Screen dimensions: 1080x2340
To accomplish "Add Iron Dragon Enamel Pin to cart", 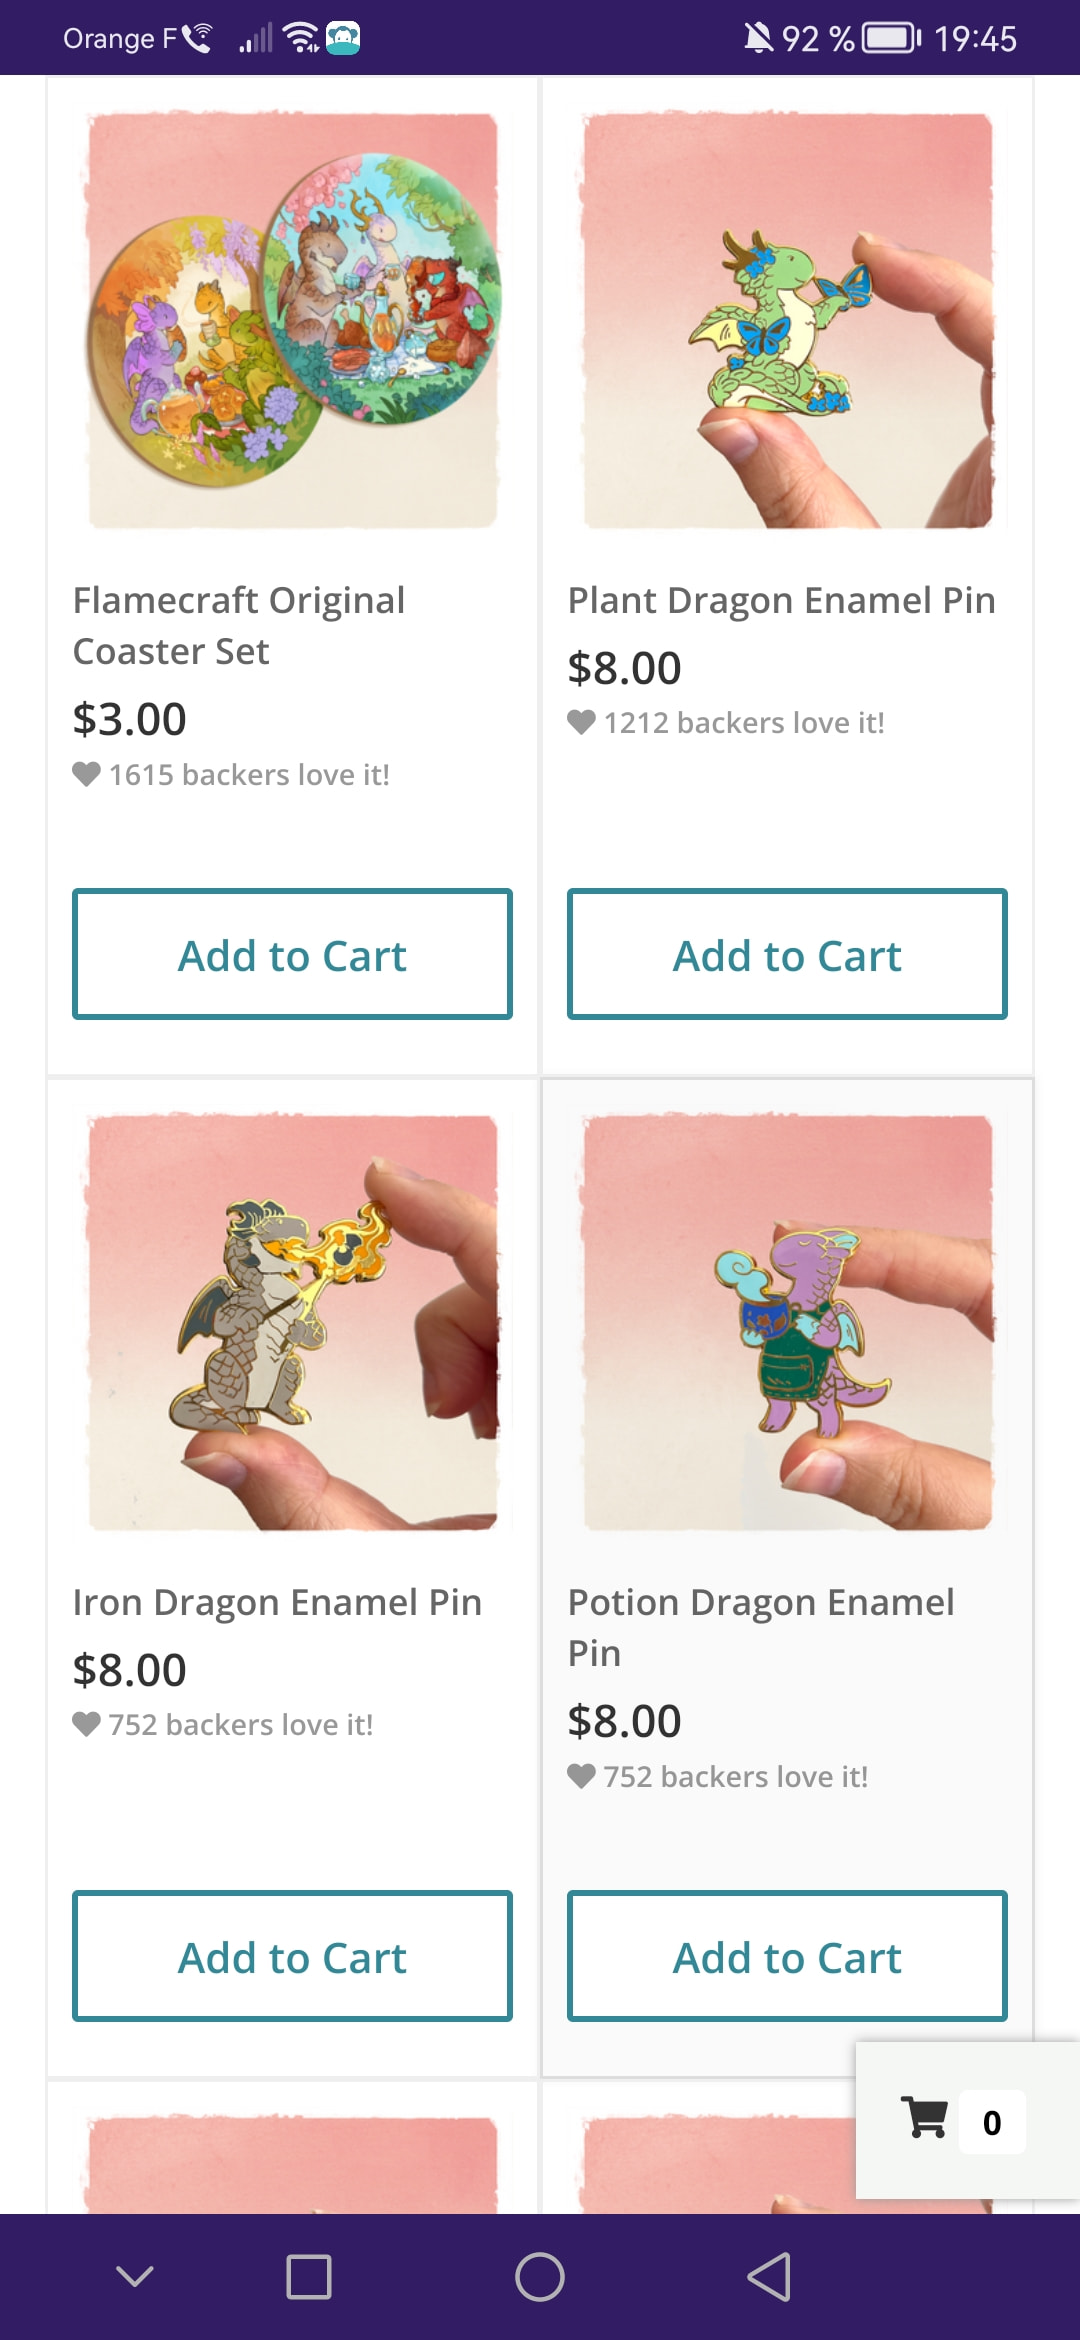I will point(292,1956).
